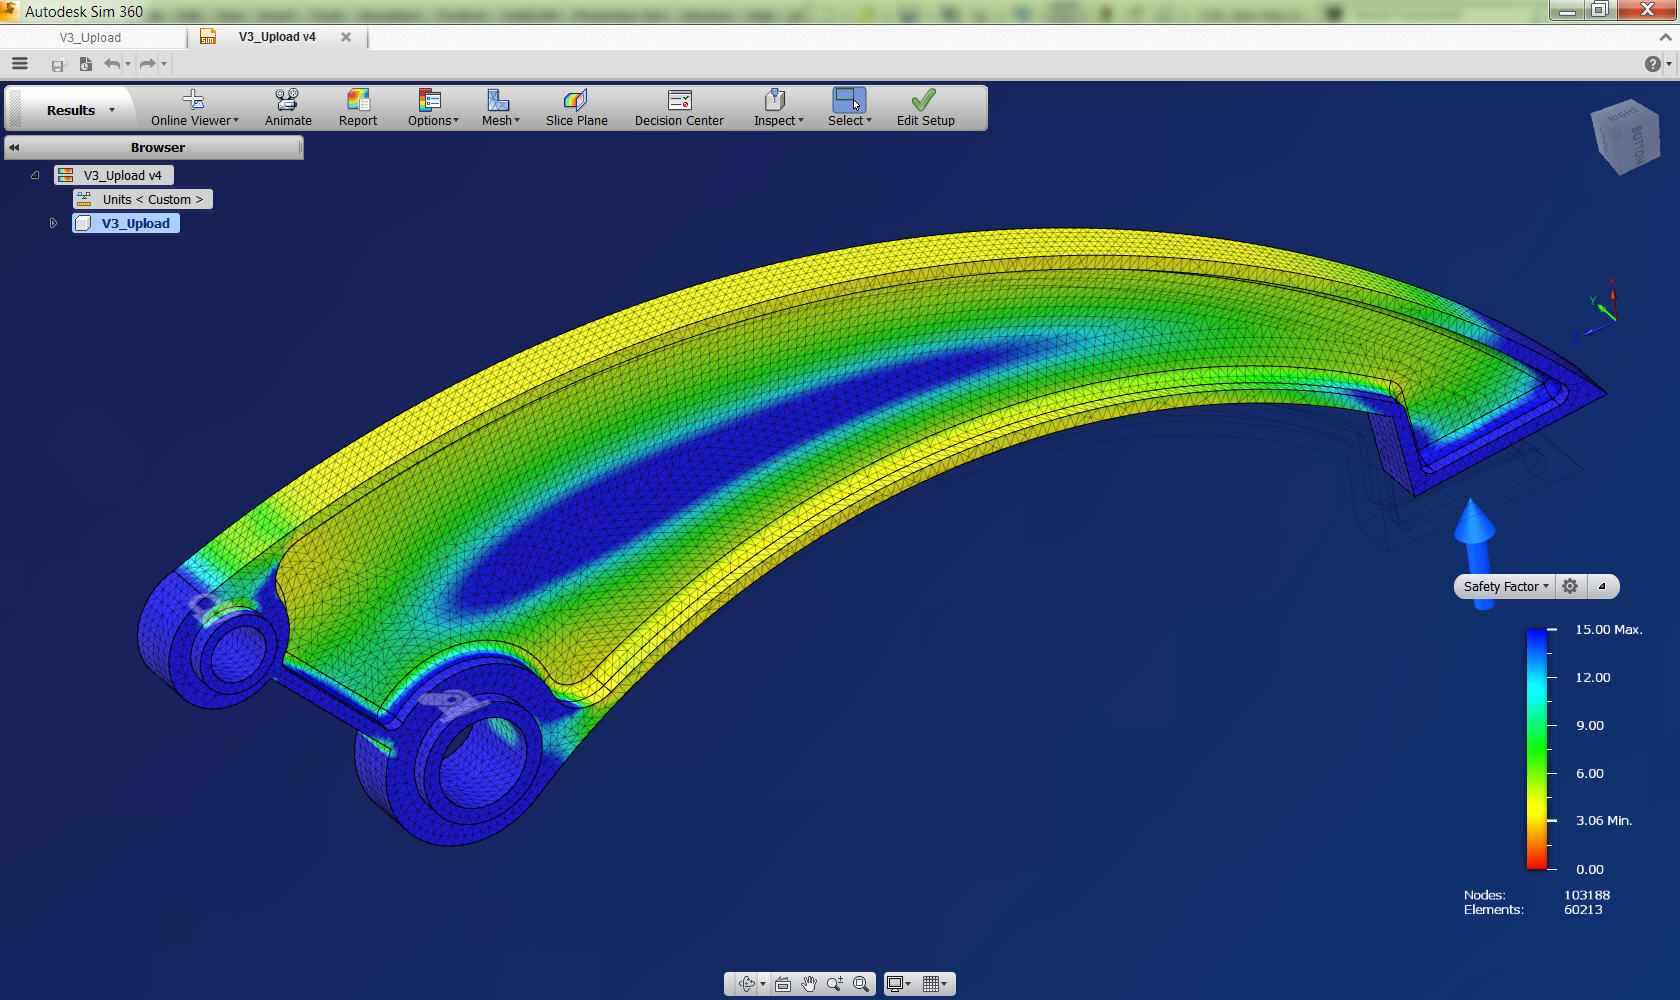
Task: Collapse the V3_Upload v4 tree node
Action: [x=35, y=175]
